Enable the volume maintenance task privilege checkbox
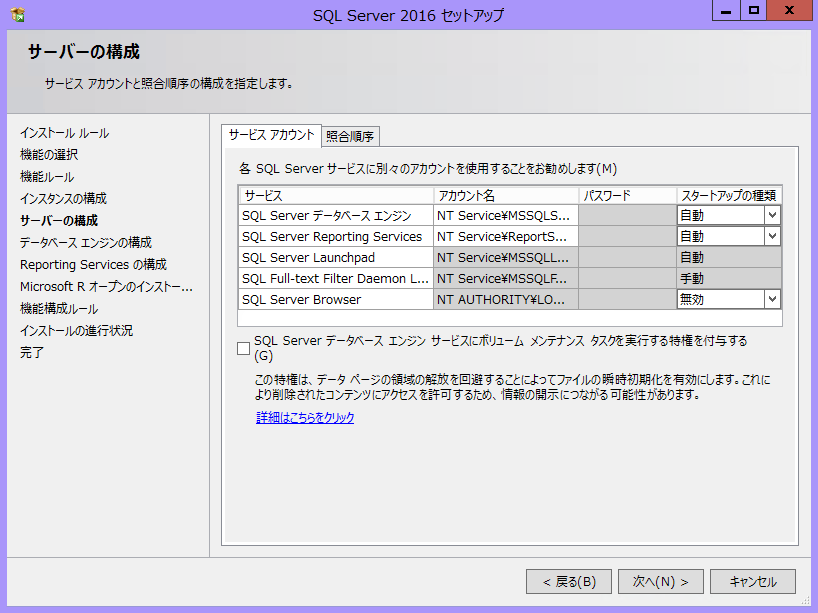 (x=244, y=348)
